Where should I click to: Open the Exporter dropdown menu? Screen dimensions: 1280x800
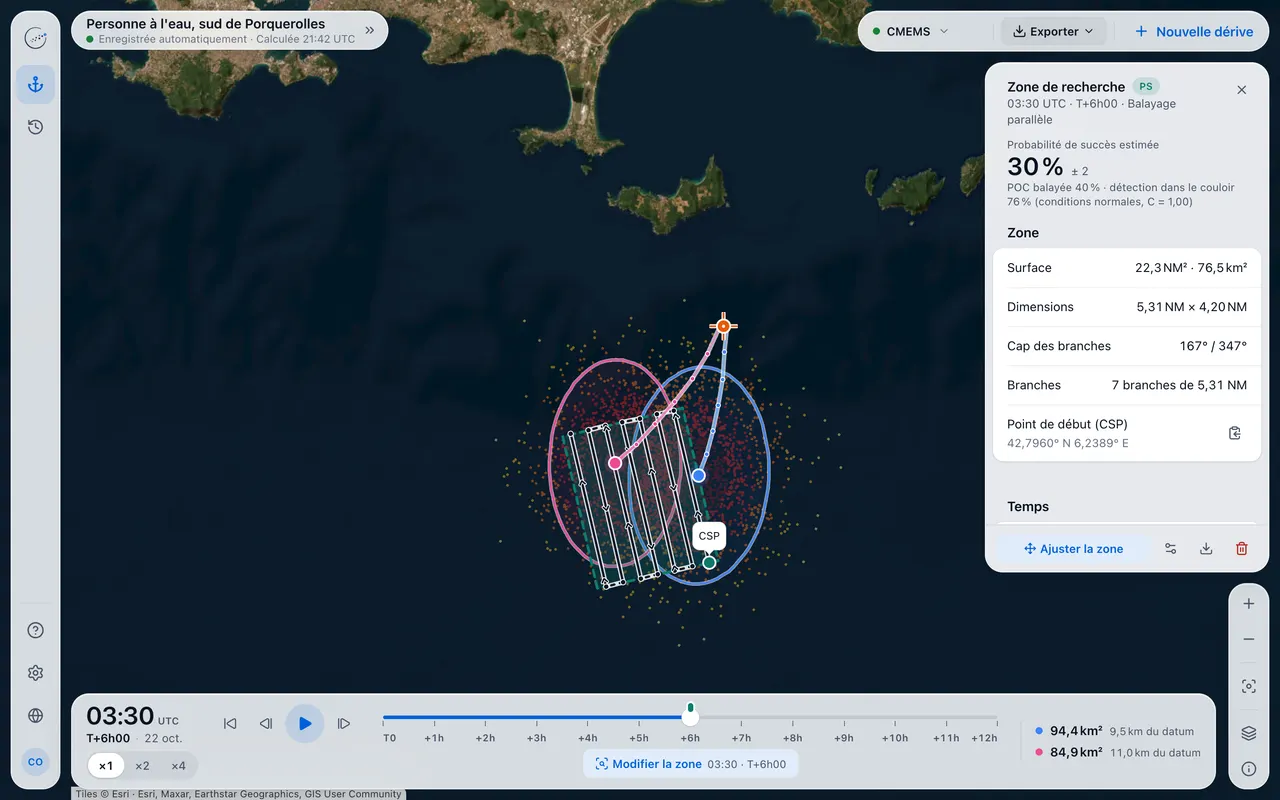[1054, 31]
